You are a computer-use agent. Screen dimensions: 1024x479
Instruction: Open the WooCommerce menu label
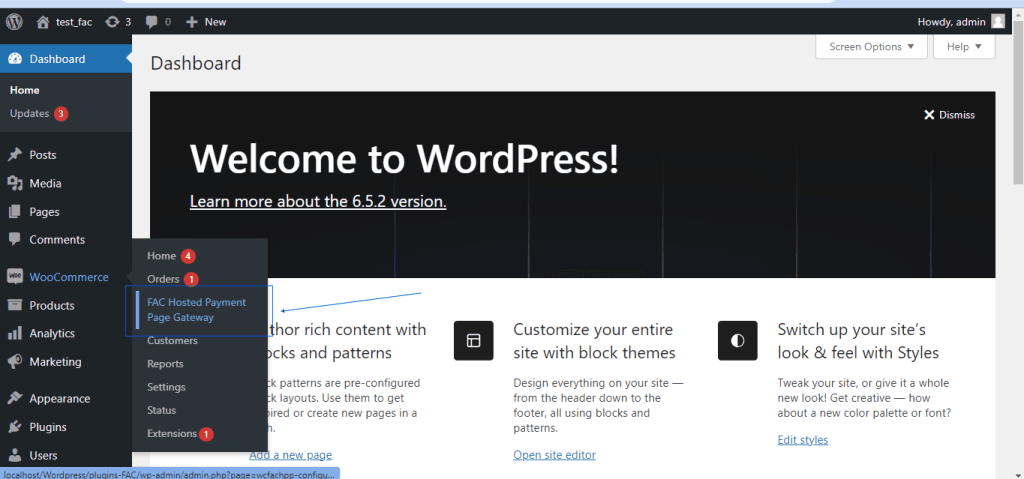coord(69,277)
